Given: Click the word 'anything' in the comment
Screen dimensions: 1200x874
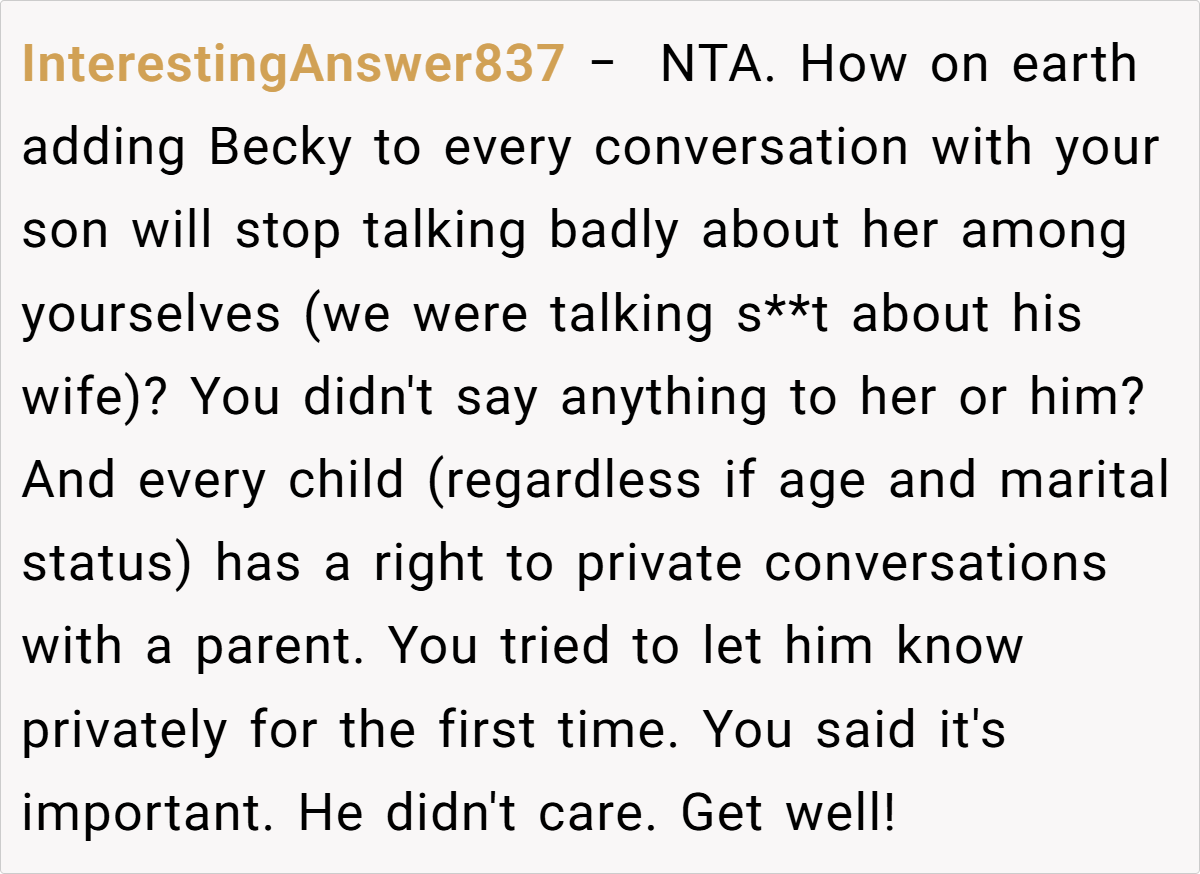Looking at the screenshot, I should pyautogui.click(x=664, y=398).
